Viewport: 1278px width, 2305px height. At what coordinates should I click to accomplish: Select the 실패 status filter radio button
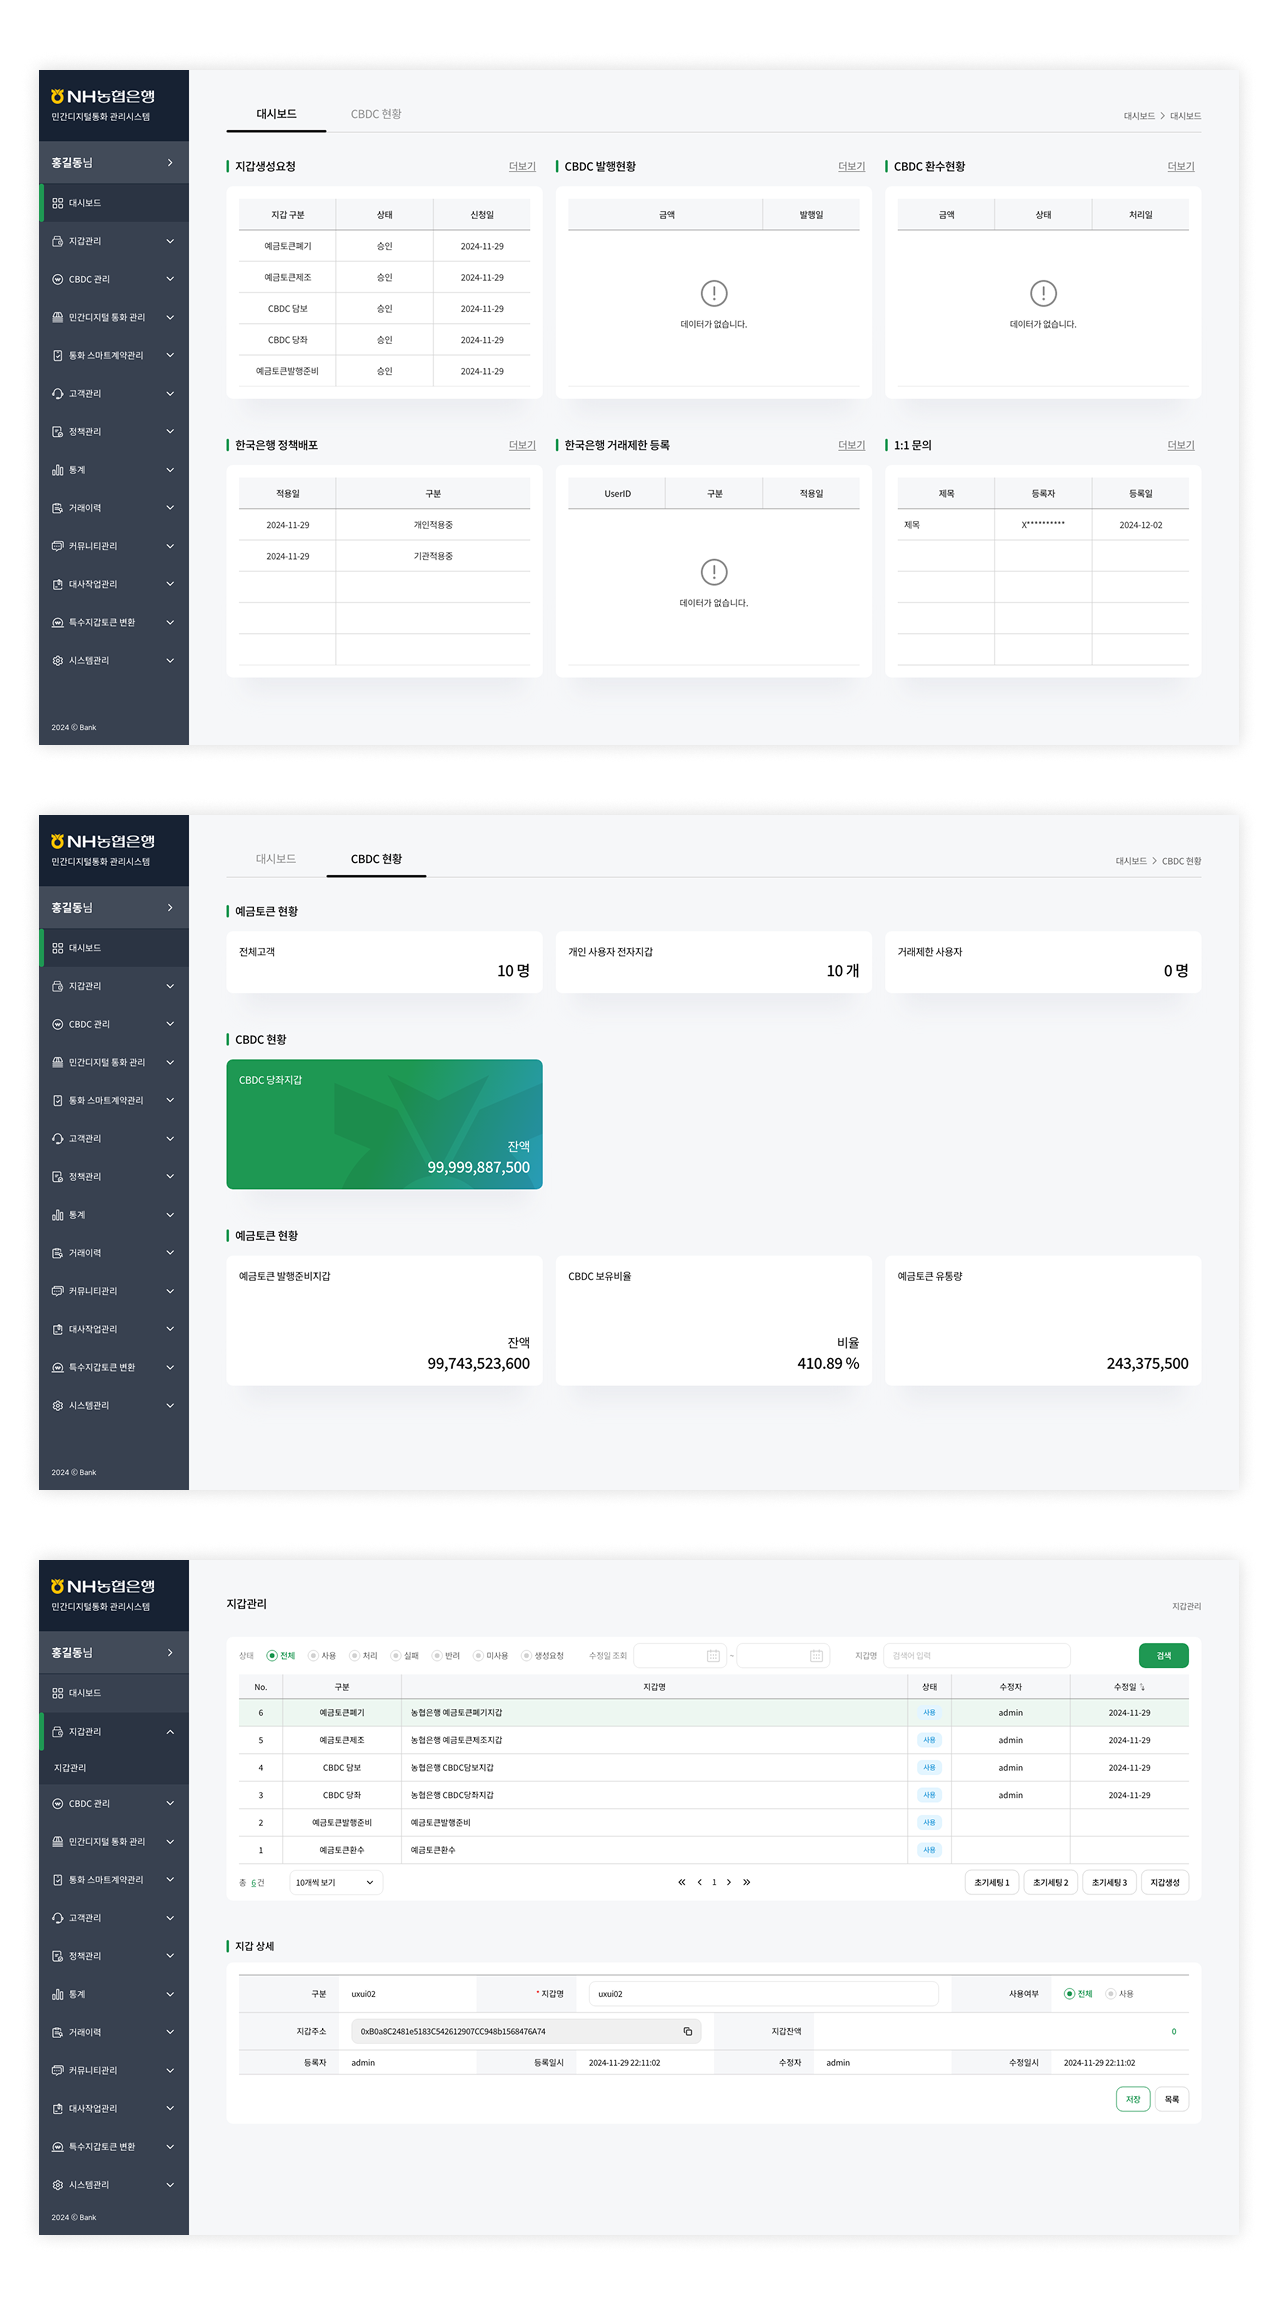pos(396,1656)
